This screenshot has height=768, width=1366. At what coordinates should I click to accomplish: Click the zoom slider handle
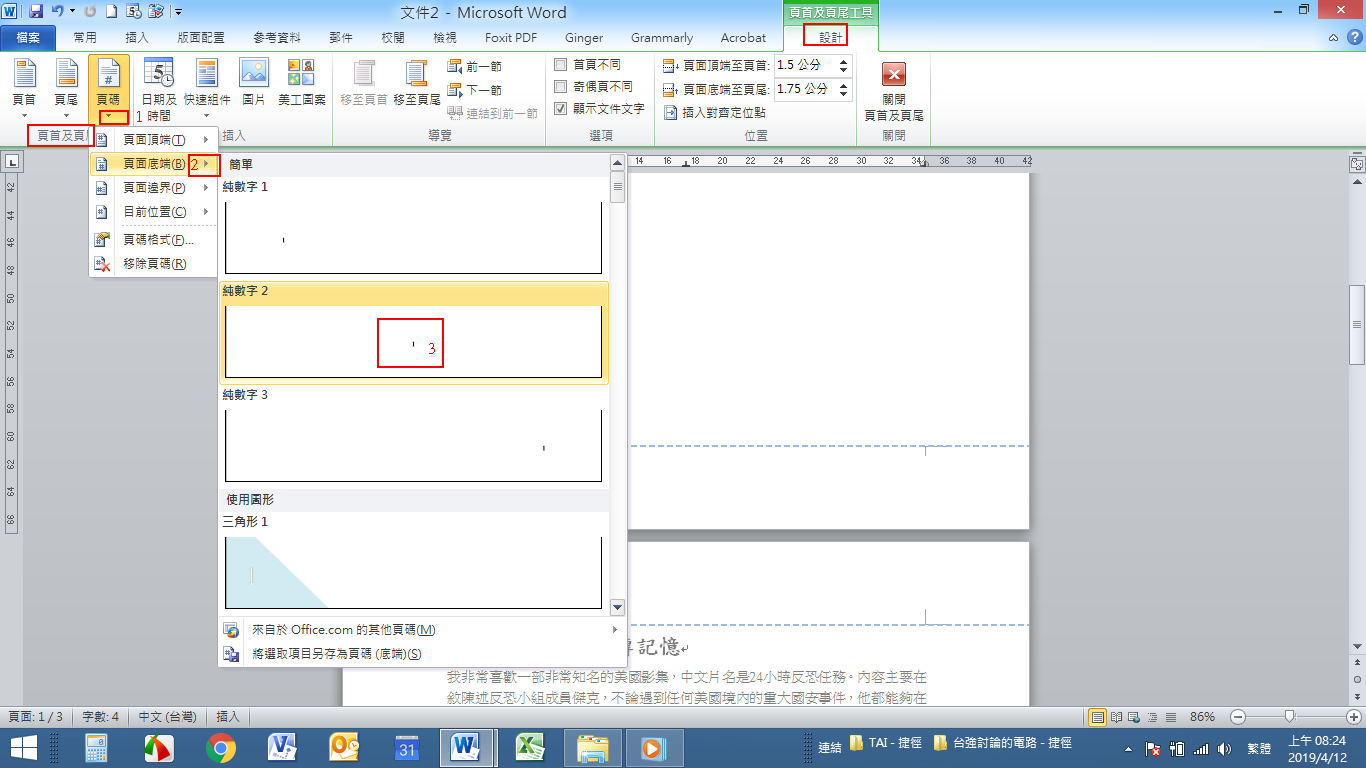click(1290, 717)
